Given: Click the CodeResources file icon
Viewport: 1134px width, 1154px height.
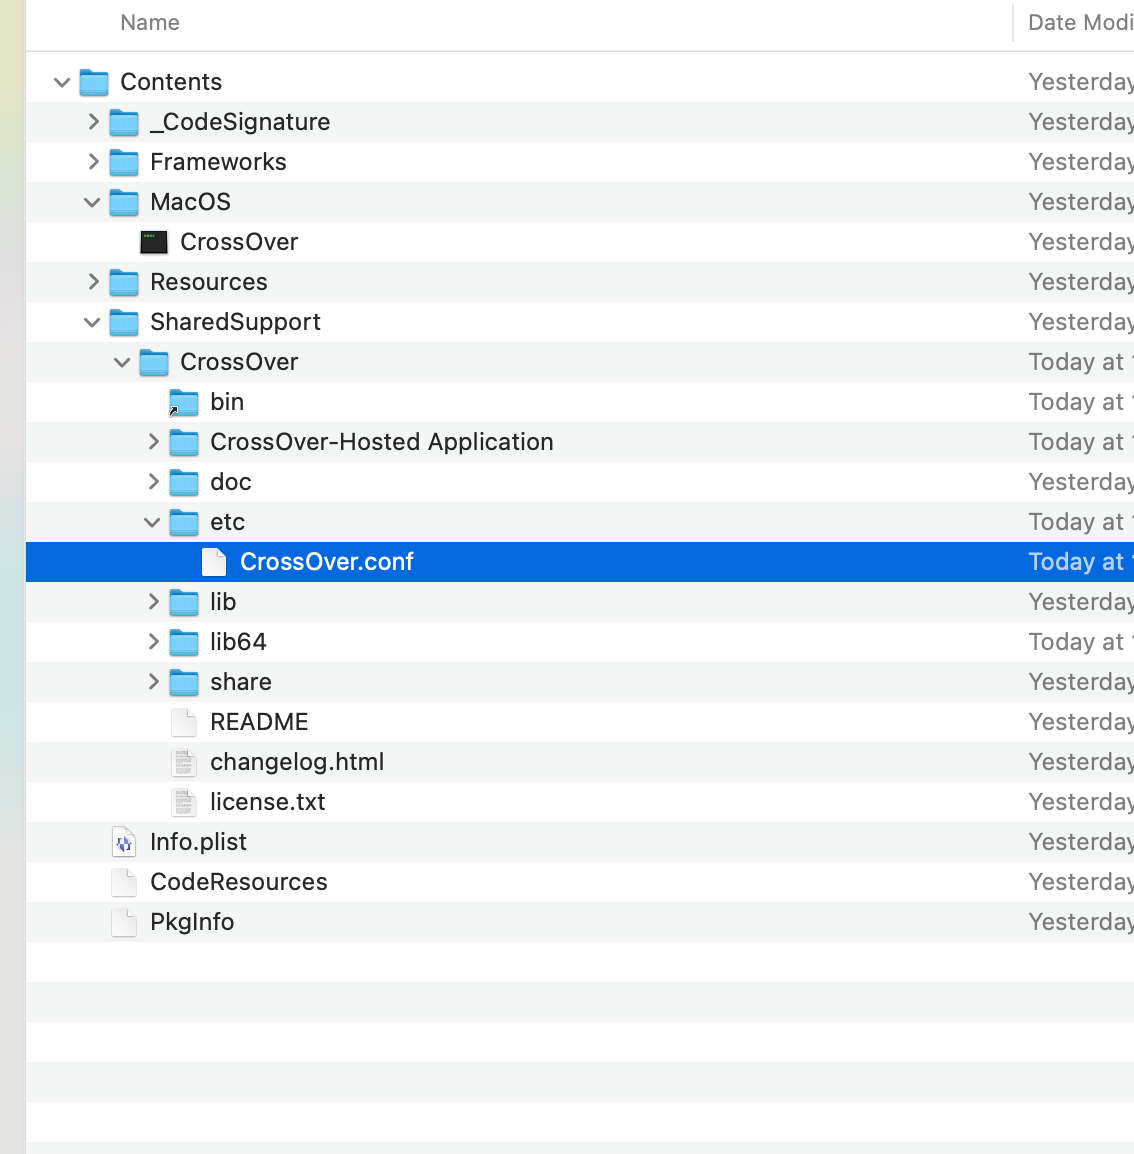Looking at the screenshot, I should click(124, 882).
